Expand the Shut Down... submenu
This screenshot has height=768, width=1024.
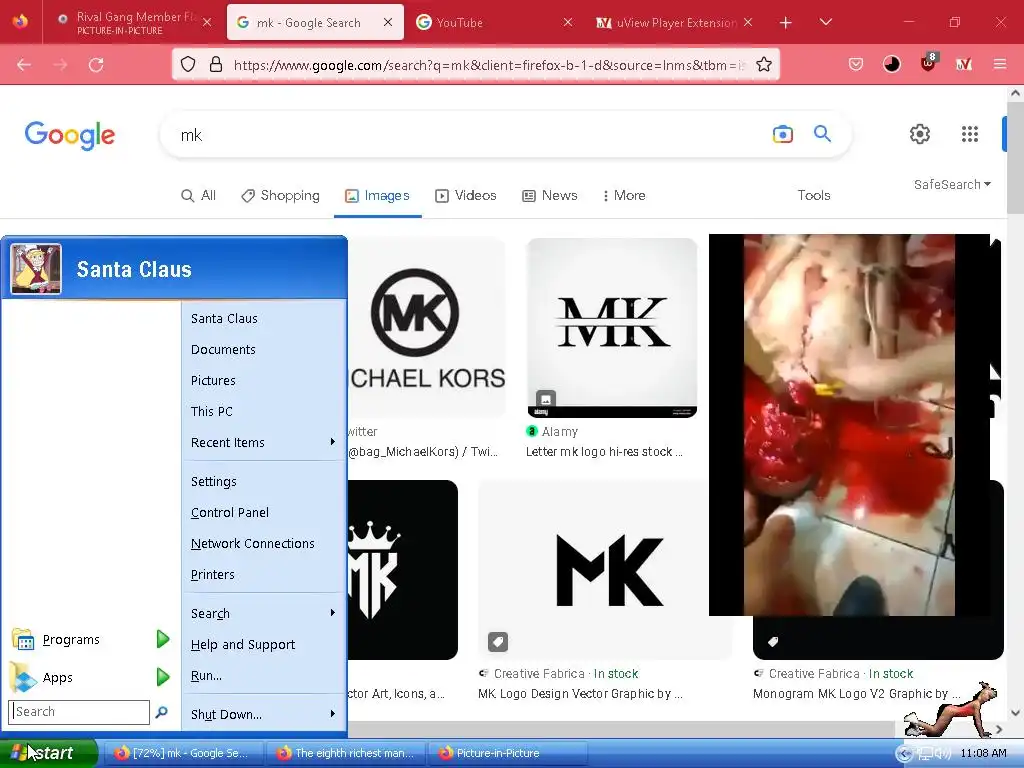pos(263,714)
